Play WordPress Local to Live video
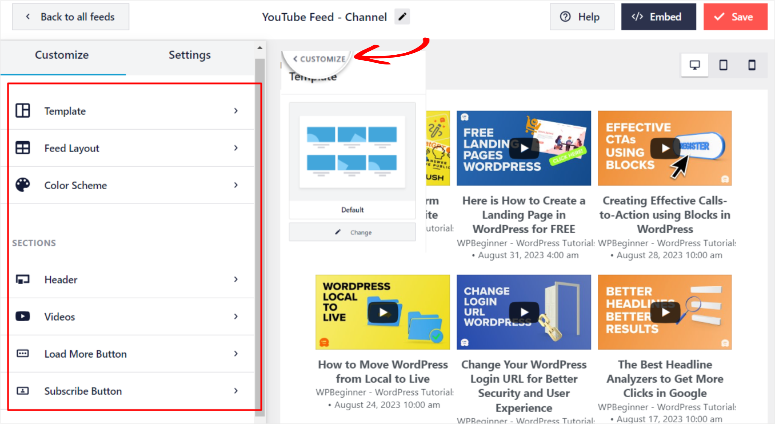 click(383, 312)
